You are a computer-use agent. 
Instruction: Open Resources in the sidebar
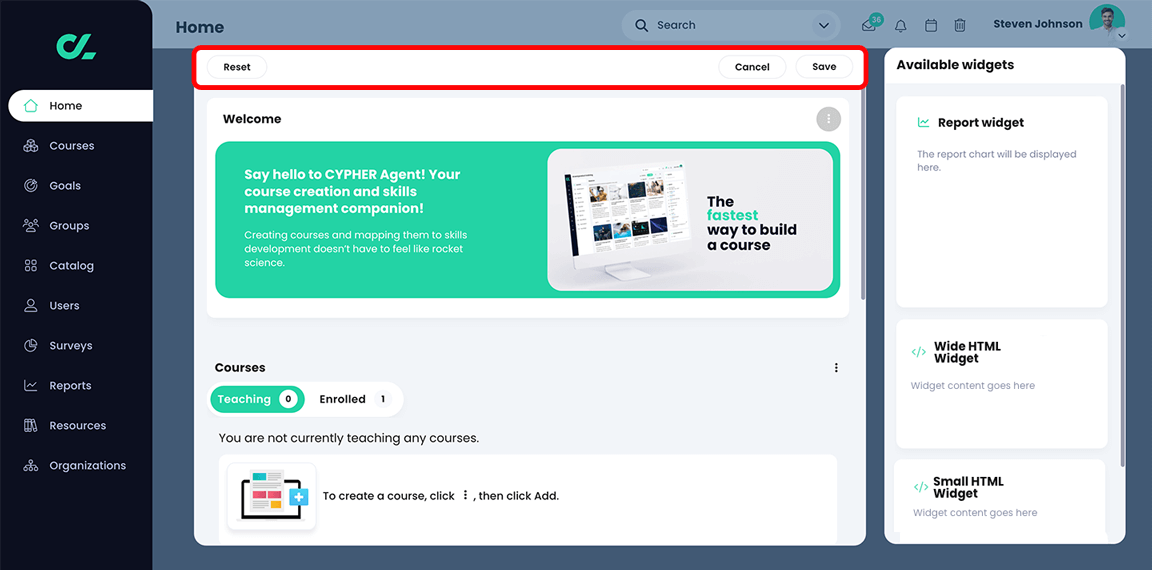click(x=76, y=425)
